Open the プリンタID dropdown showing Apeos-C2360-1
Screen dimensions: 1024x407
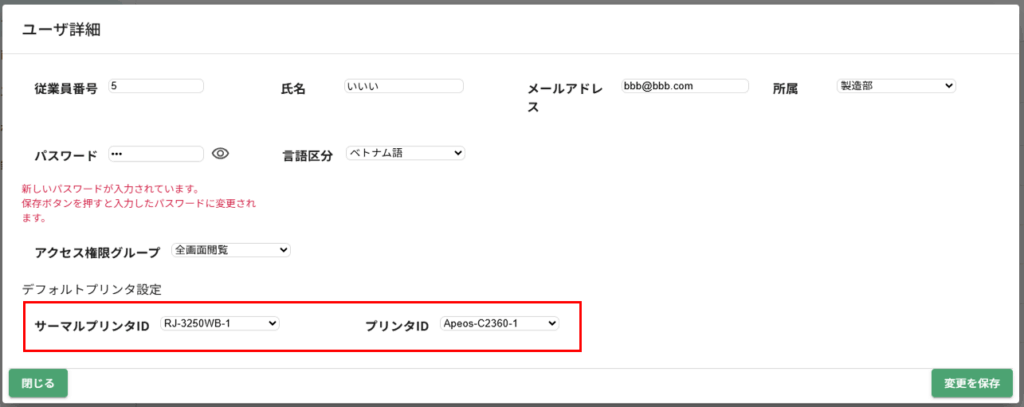pyautogui.click(x=499, y=324)
